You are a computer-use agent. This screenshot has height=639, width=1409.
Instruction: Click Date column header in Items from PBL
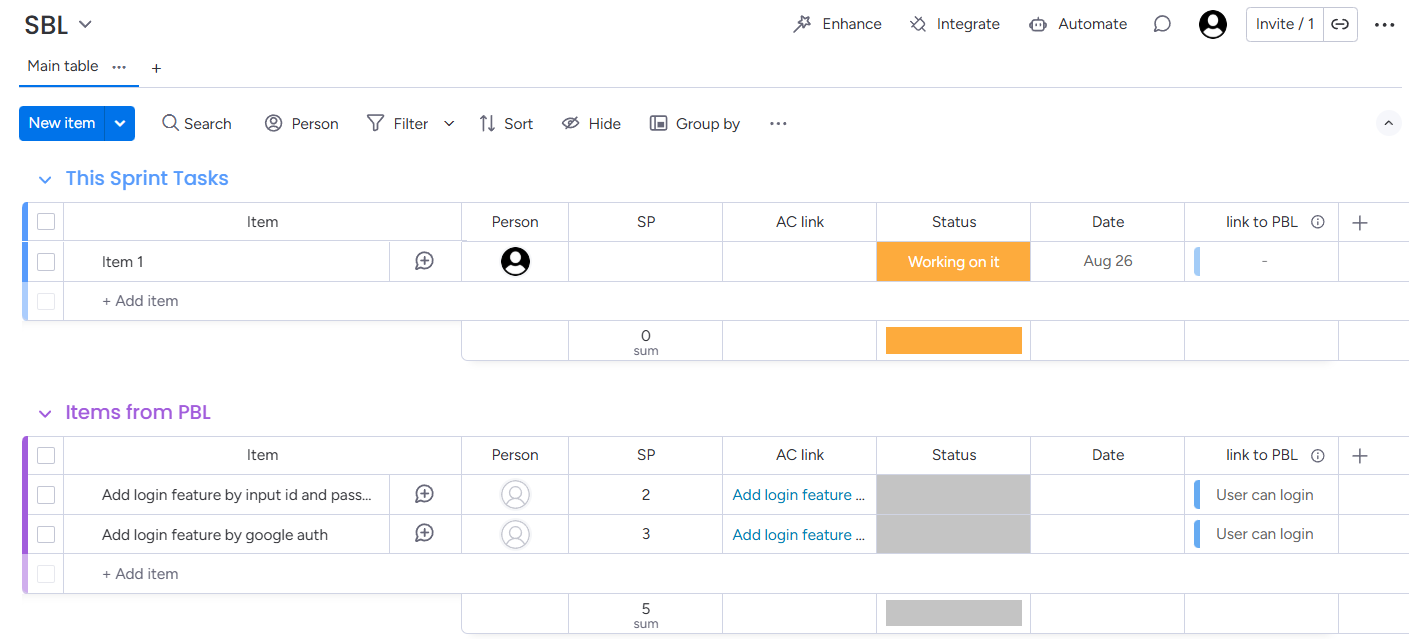tap(1107, 455)
